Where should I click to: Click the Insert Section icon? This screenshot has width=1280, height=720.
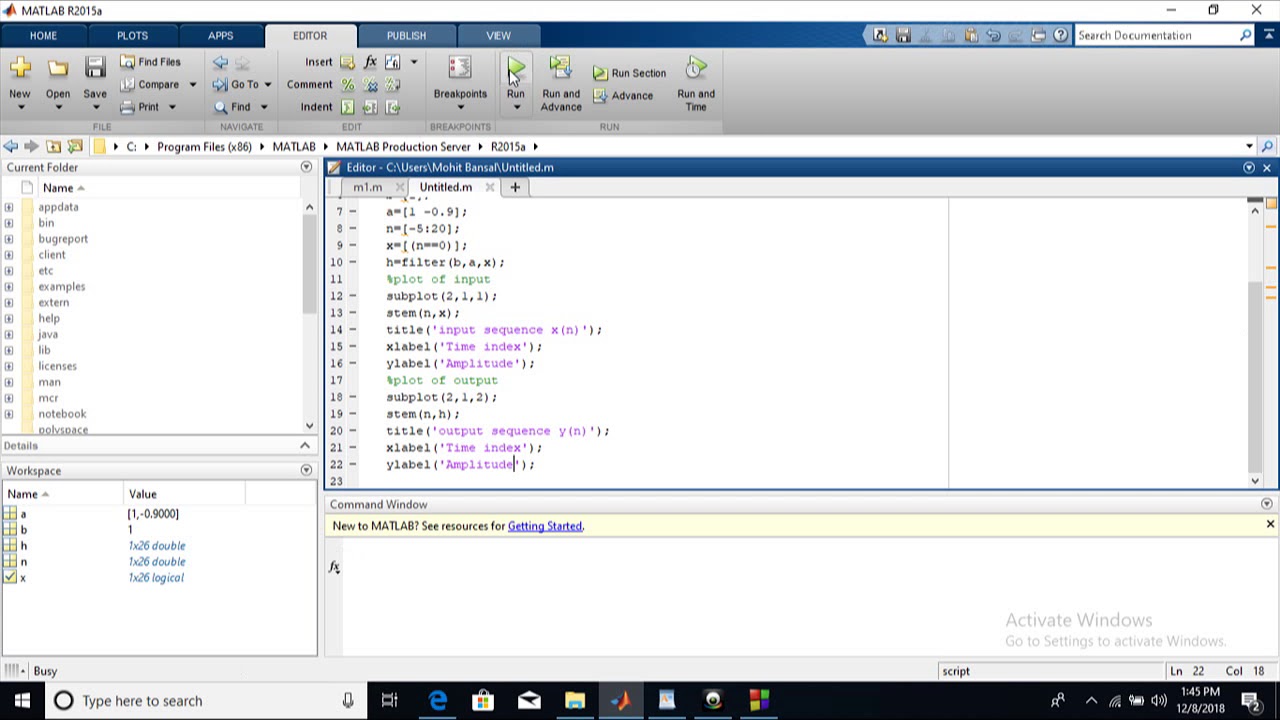347,62
